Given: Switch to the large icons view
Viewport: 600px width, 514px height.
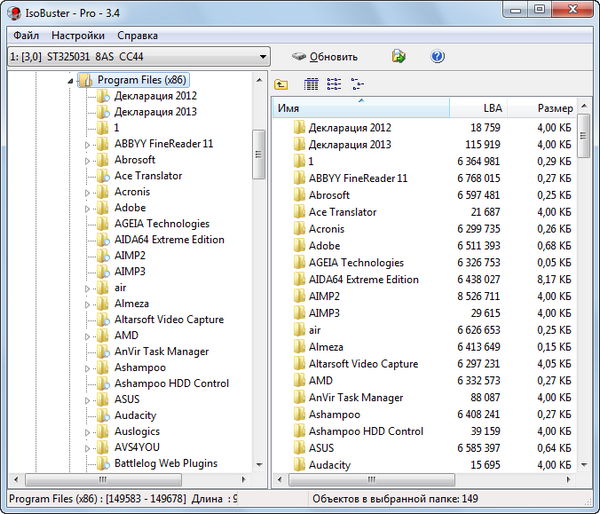Looking at the screenshot, I should [x=311, y=85].
